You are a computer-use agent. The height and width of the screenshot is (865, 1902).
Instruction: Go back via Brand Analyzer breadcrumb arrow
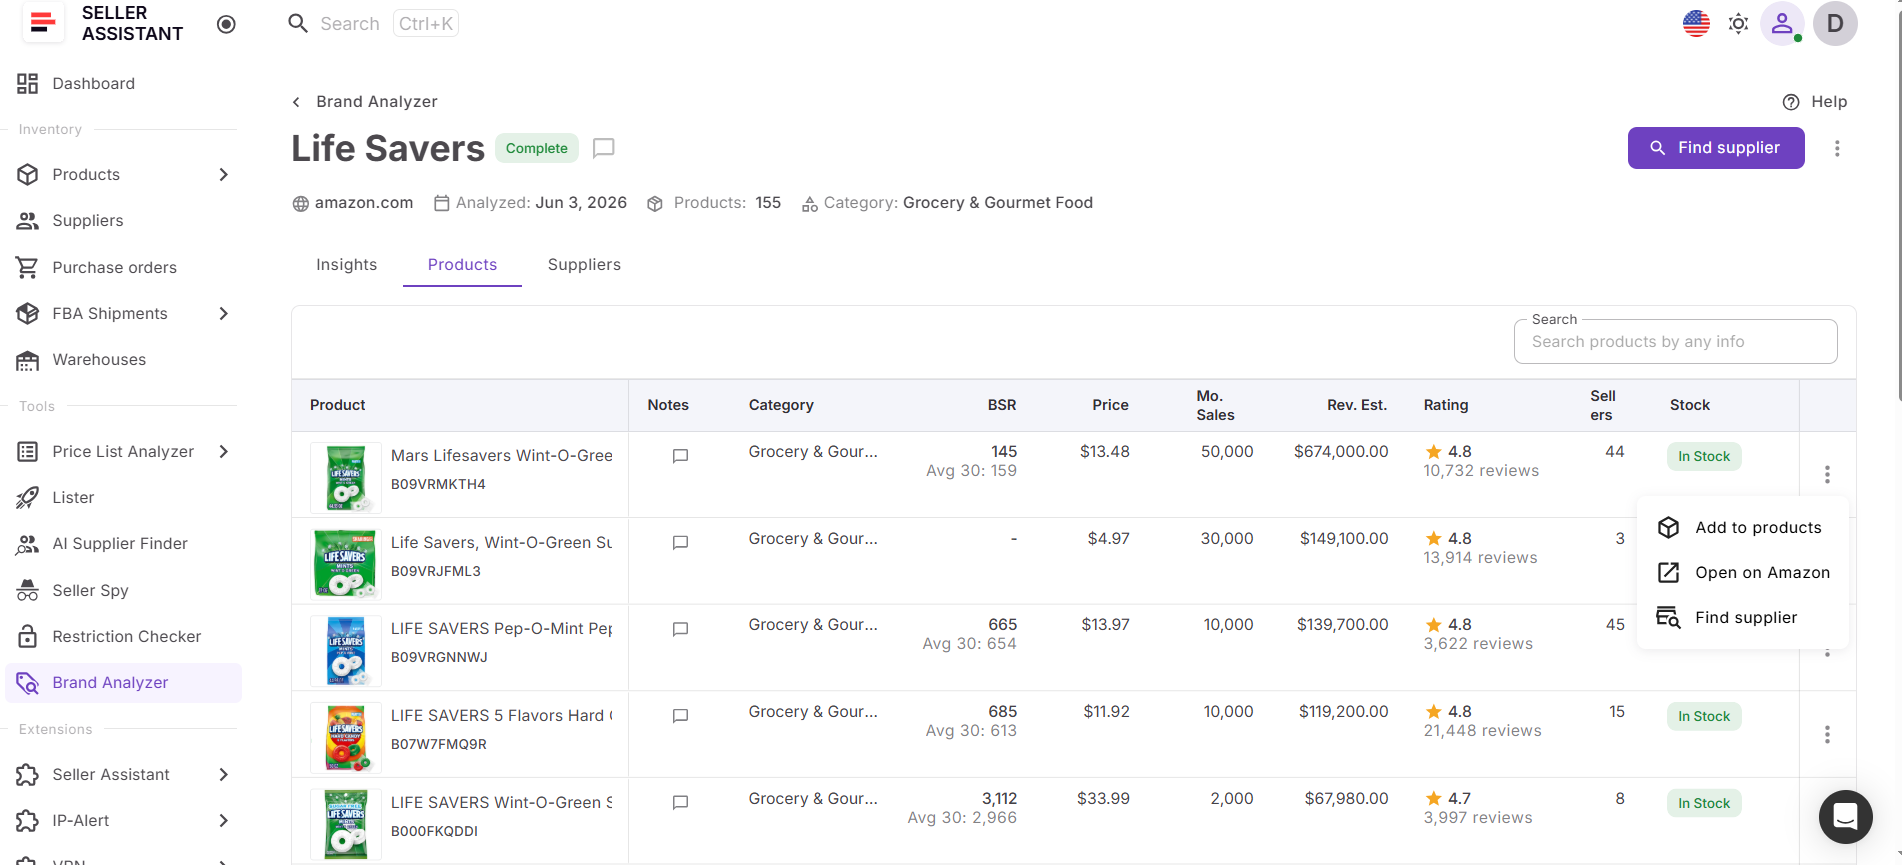pos(296,102)
